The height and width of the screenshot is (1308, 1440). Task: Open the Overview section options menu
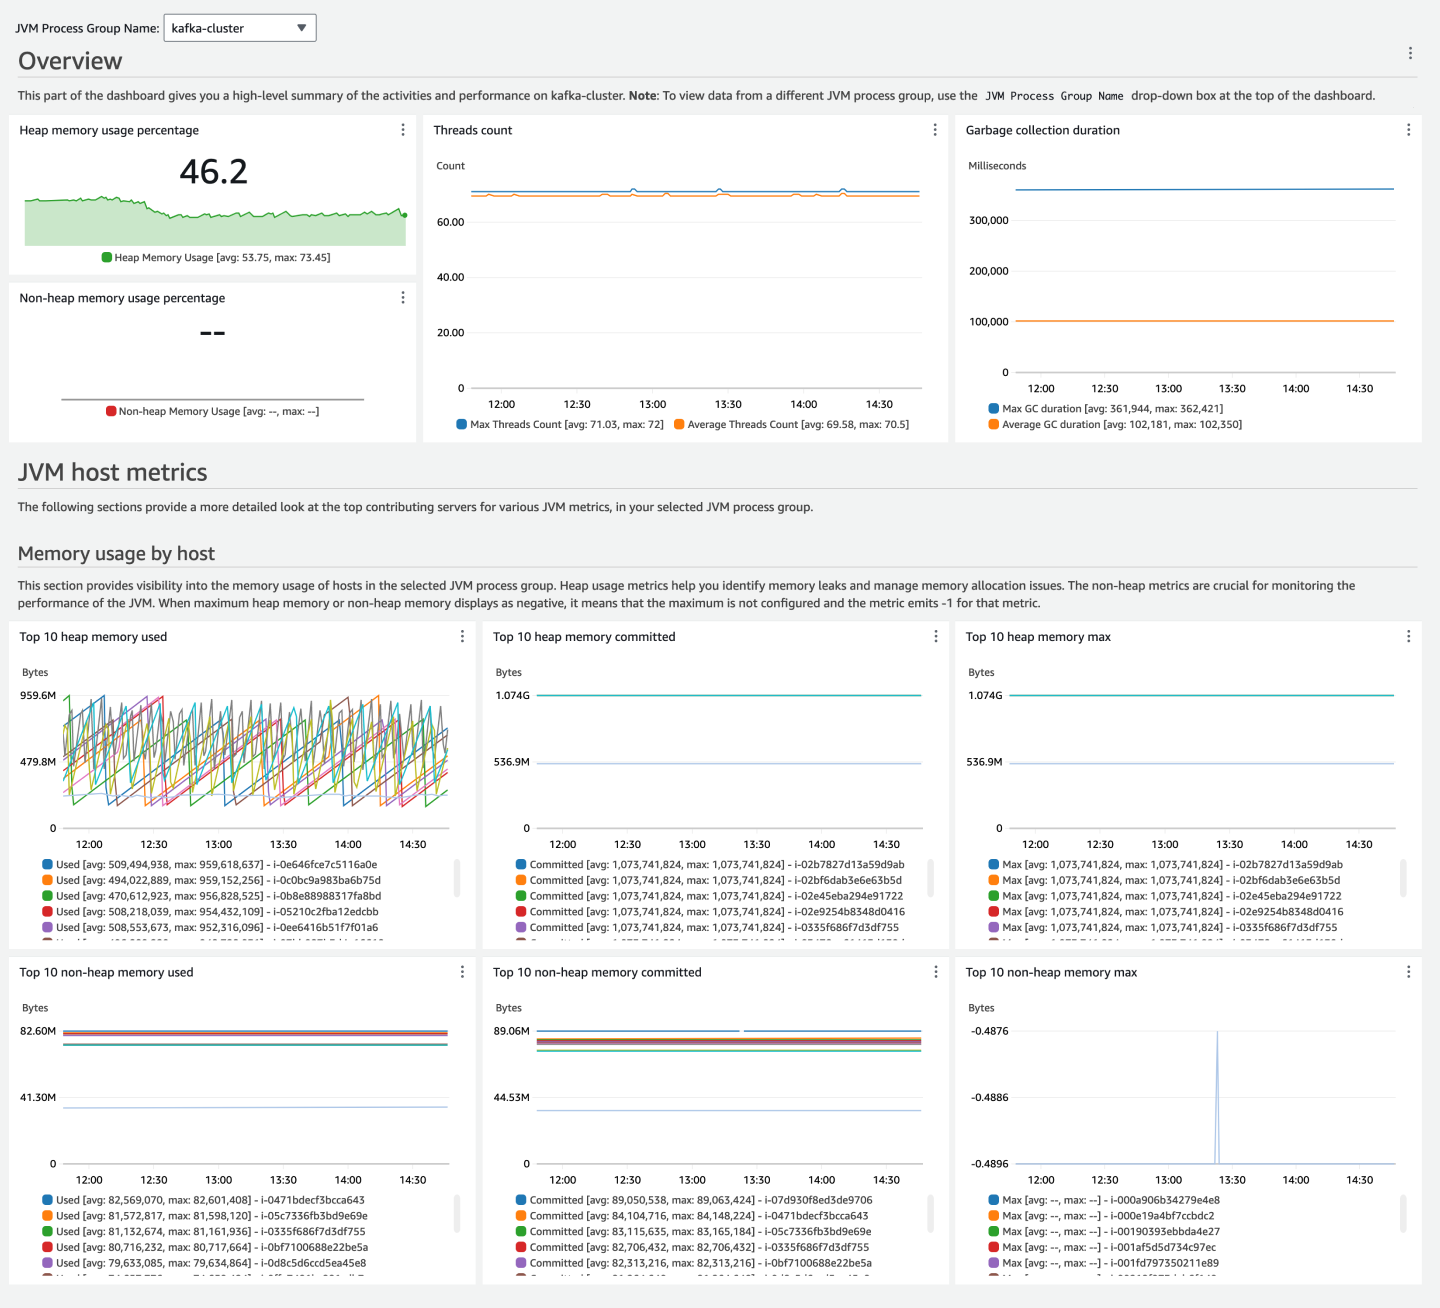coord(1411,53)
